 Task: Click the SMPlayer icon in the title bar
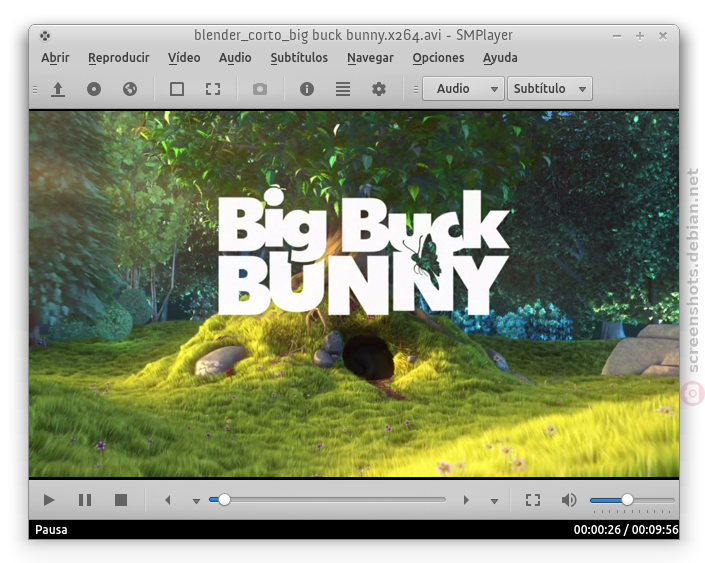click(45, 36)
